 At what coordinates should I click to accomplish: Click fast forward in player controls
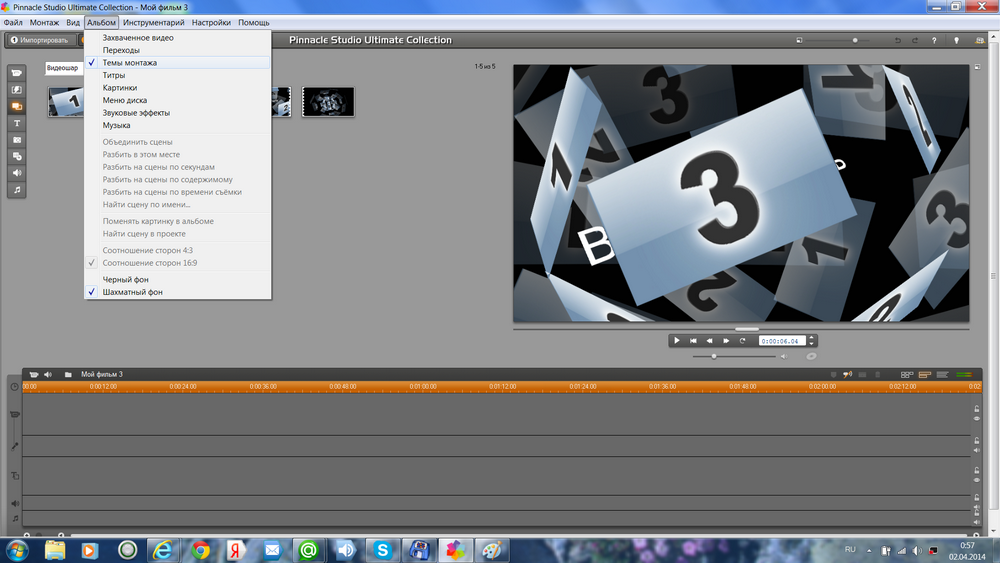[x=726, y=340]
